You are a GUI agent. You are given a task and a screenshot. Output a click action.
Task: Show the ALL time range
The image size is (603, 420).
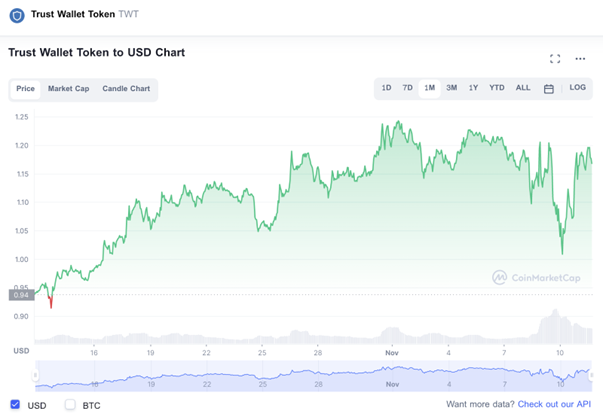coord(523,89)
